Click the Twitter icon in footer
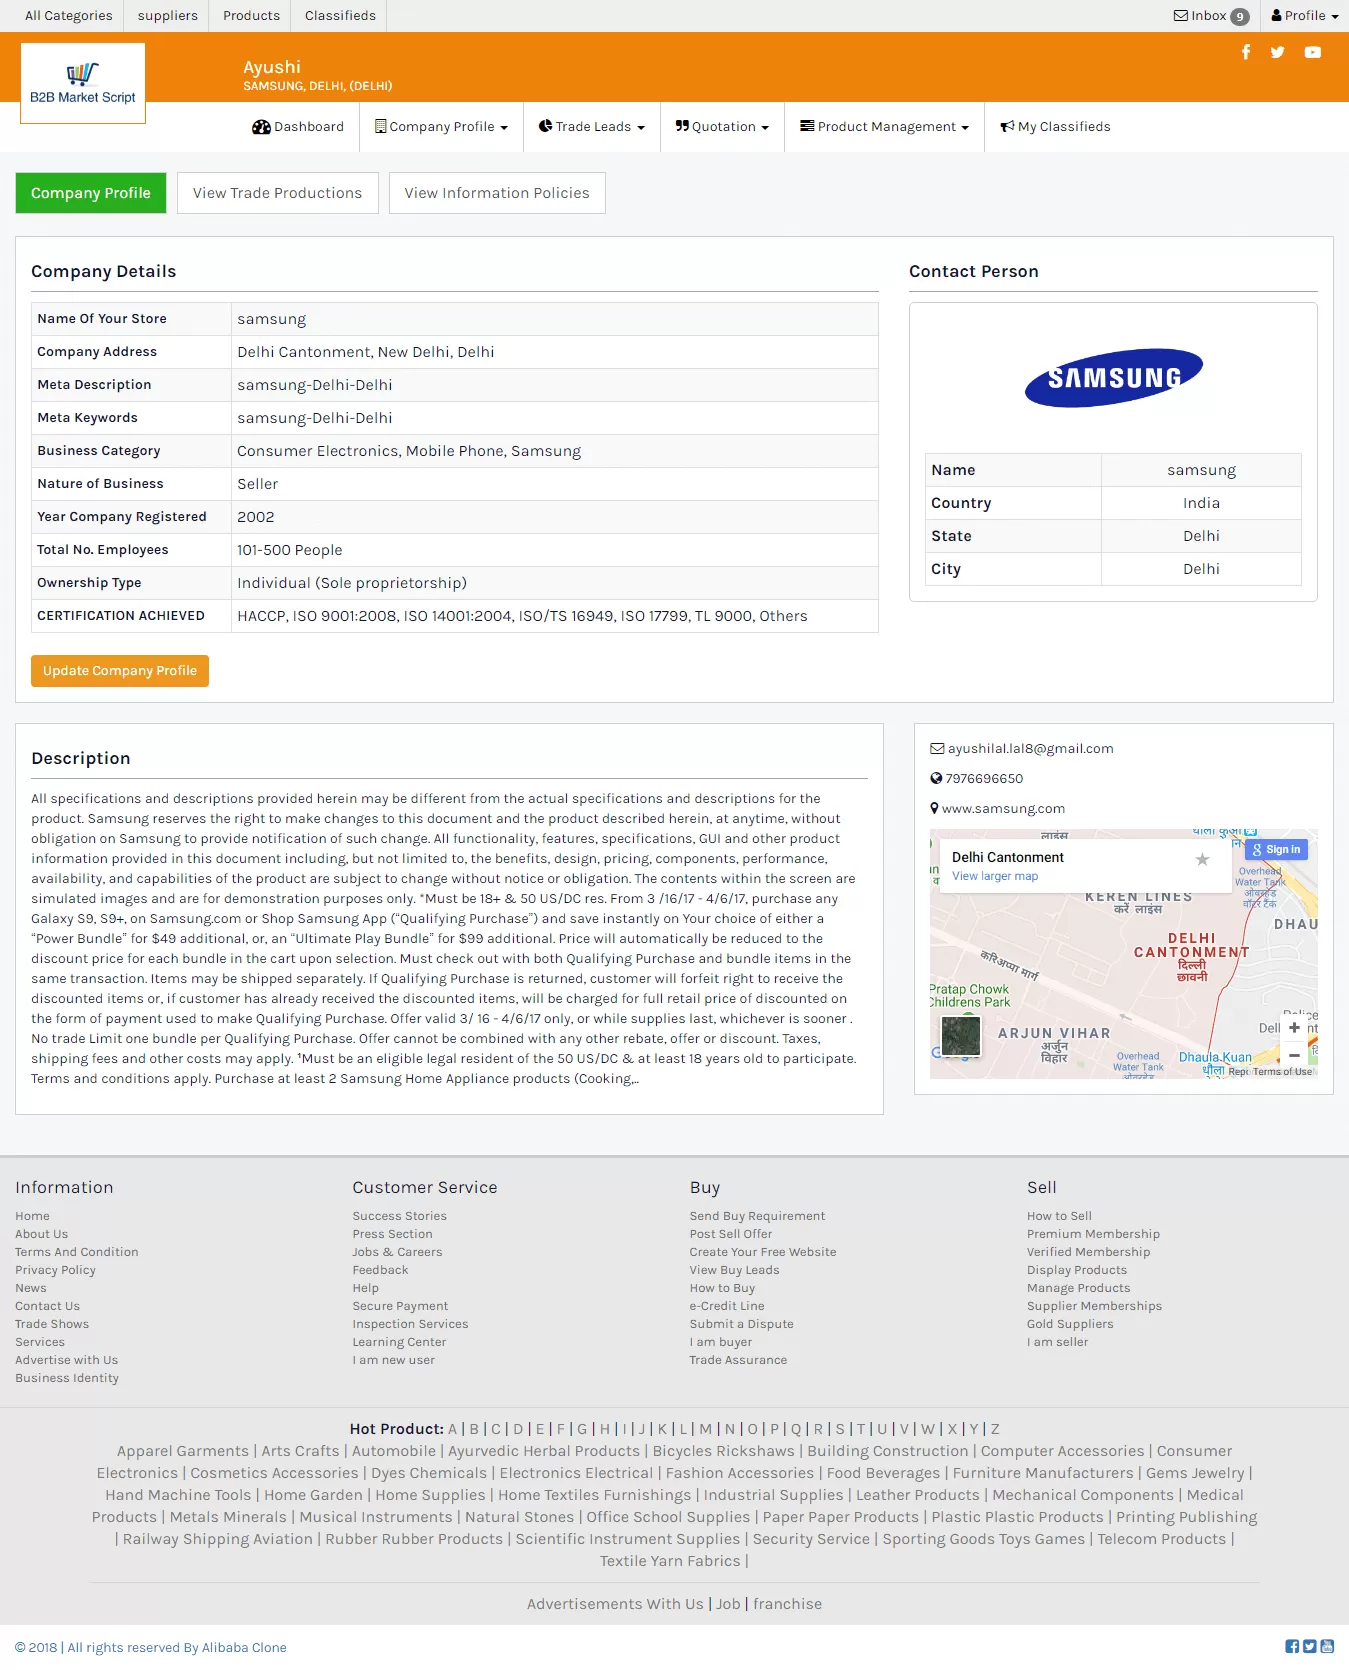 1310,1646
